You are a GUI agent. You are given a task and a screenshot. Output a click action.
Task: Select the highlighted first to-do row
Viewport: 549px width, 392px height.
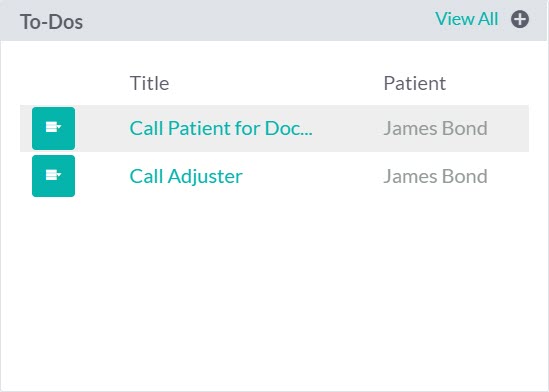pyautogui.click(x=274, y=128)
